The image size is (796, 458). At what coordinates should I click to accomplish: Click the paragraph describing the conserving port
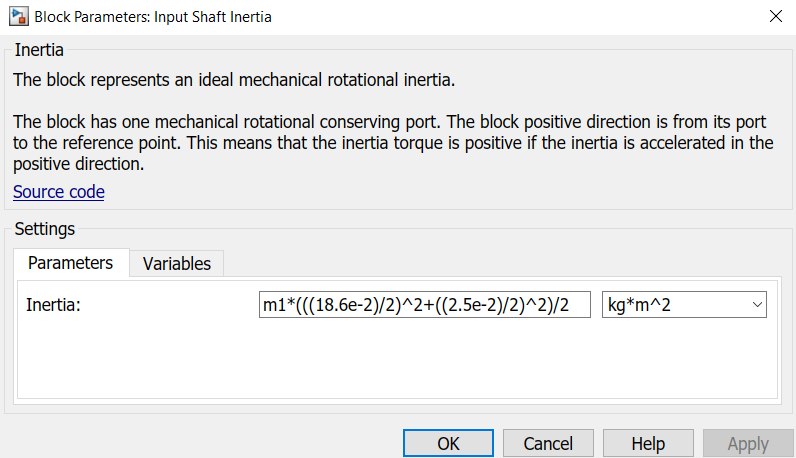(x=392, y=142)
